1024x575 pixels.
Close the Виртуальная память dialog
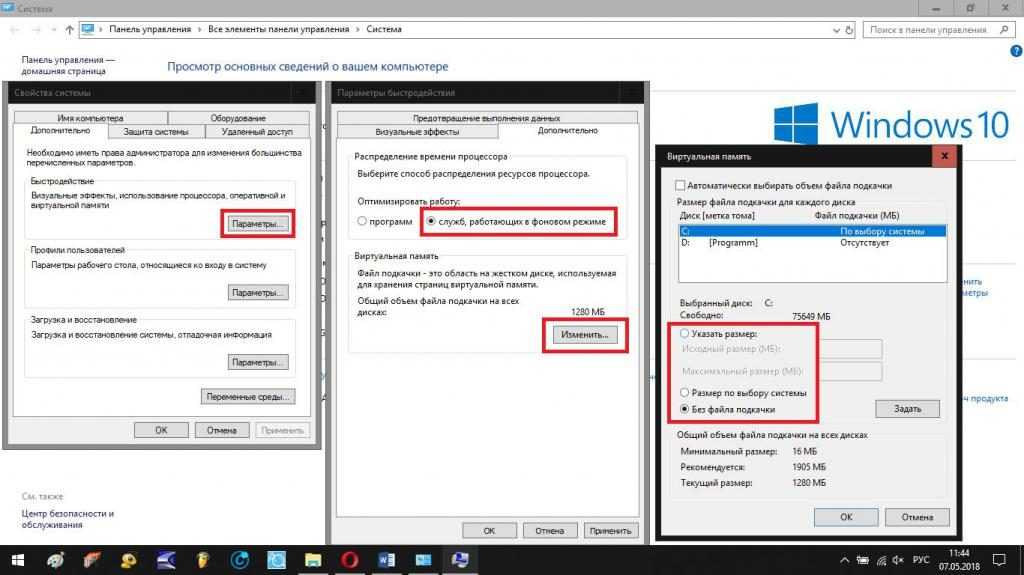pyautogui.click(x=944, y=156)
